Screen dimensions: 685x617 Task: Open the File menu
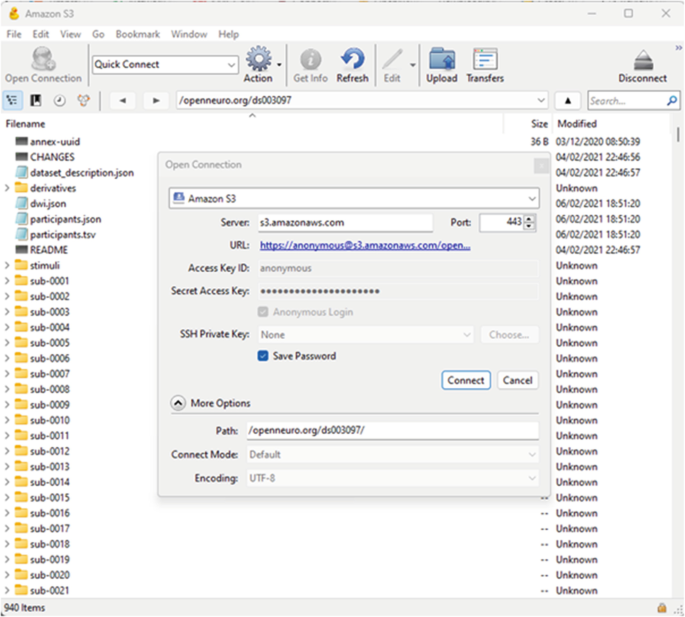[x=14, y=34]
